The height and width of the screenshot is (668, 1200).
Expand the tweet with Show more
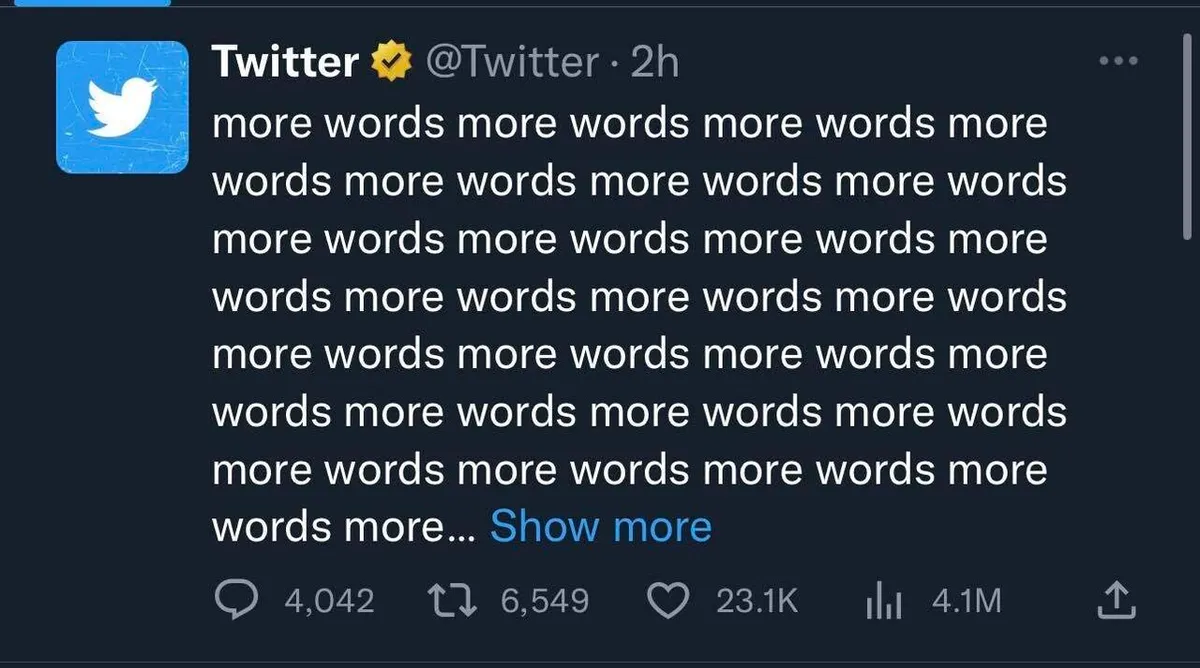click(x=600, y=526)
